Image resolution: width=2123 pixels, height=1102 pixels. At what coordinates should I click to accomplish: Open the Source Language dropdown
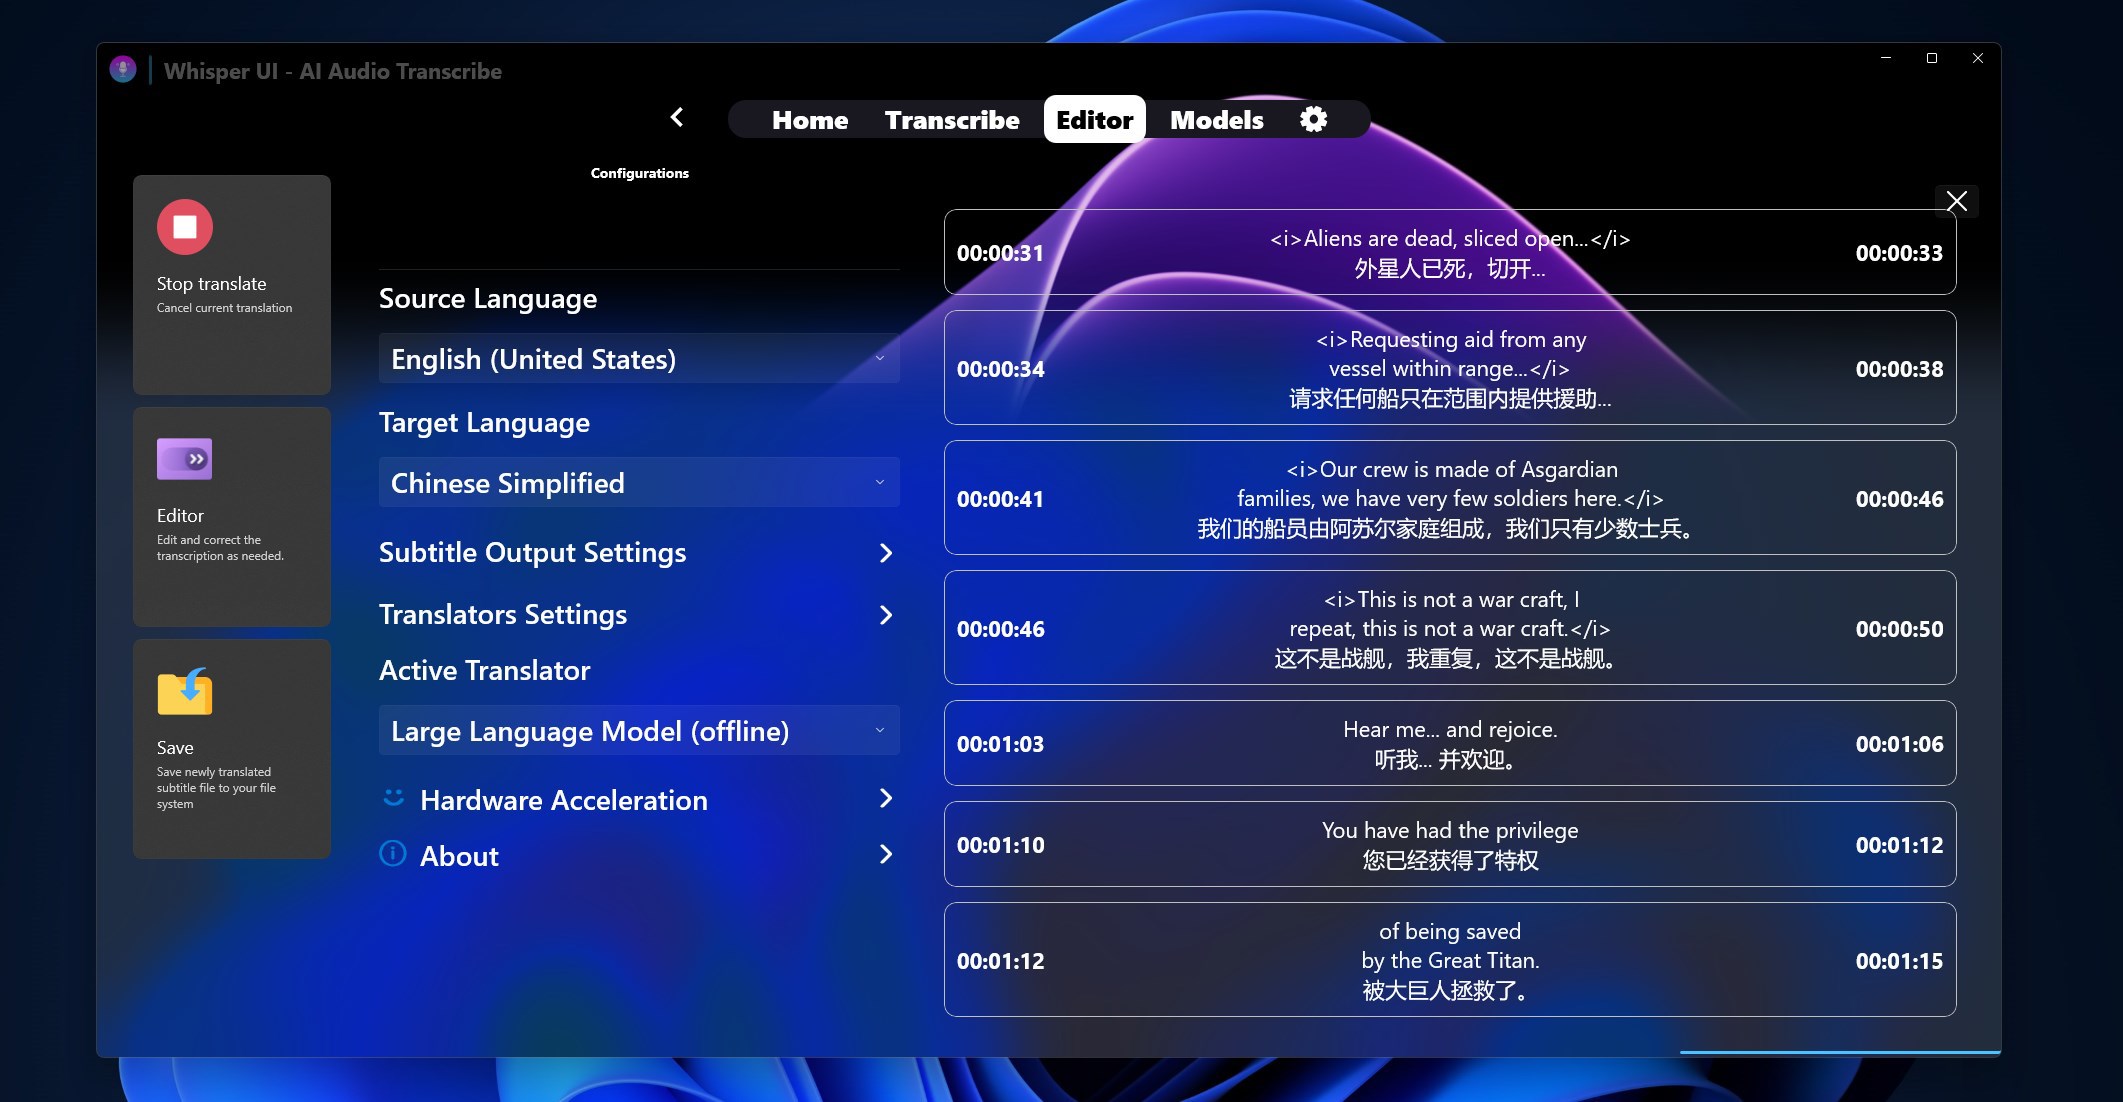coord(638,359)
